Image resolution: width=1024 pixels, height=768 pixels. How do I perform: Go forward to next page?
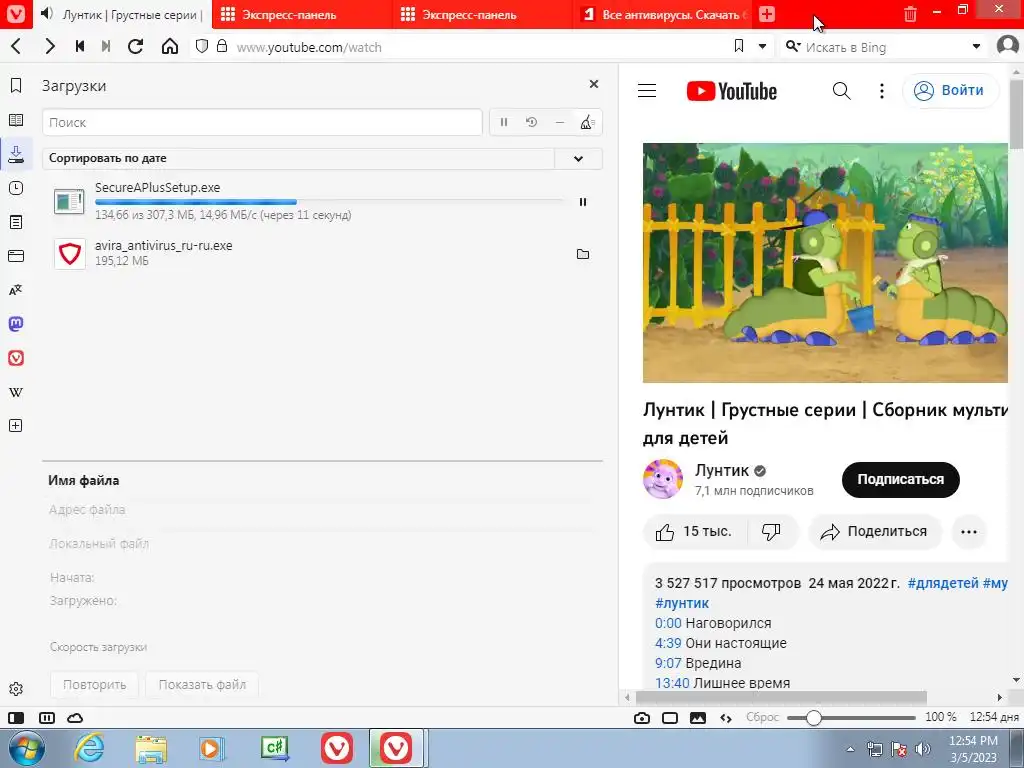50,46
